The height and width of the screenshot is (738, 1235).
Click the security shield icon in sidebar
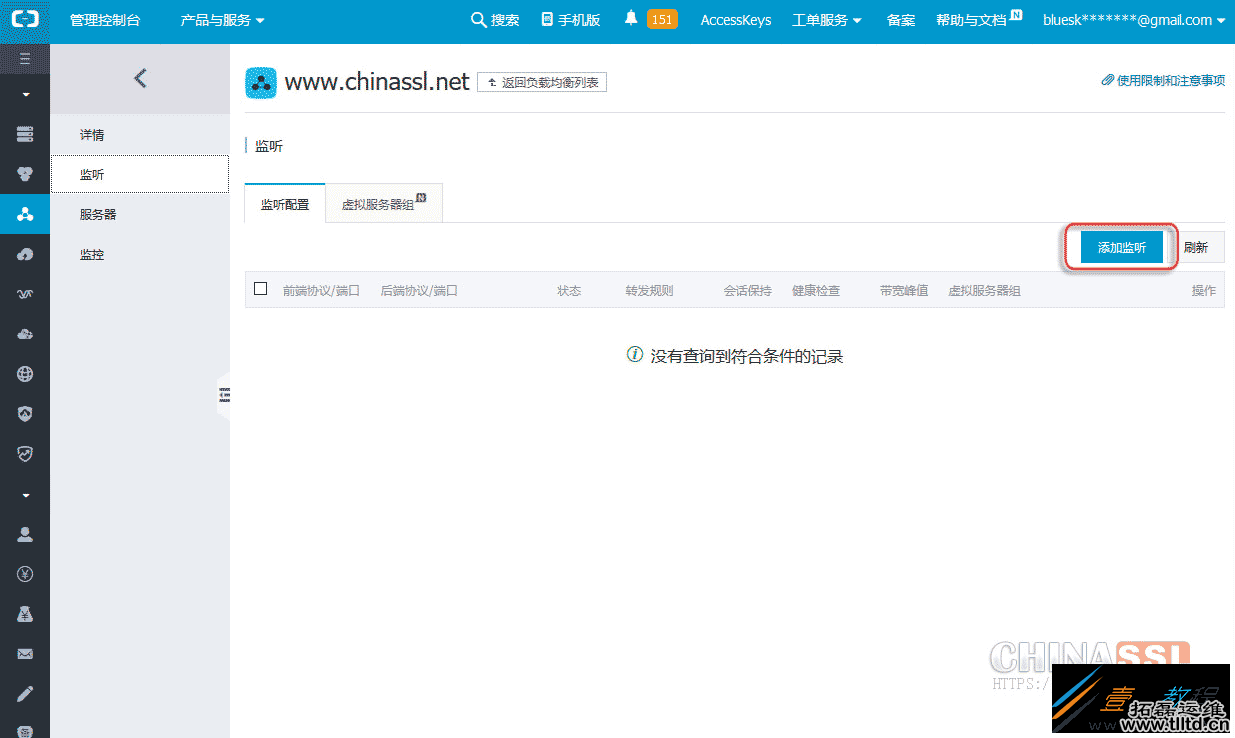(25, 413)
